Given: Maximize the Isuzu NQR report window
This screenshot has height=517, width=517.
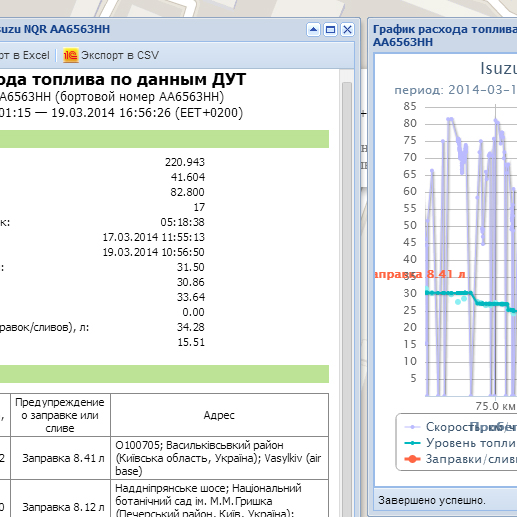Looking at the screenshot, I should [x=330, y=30].
